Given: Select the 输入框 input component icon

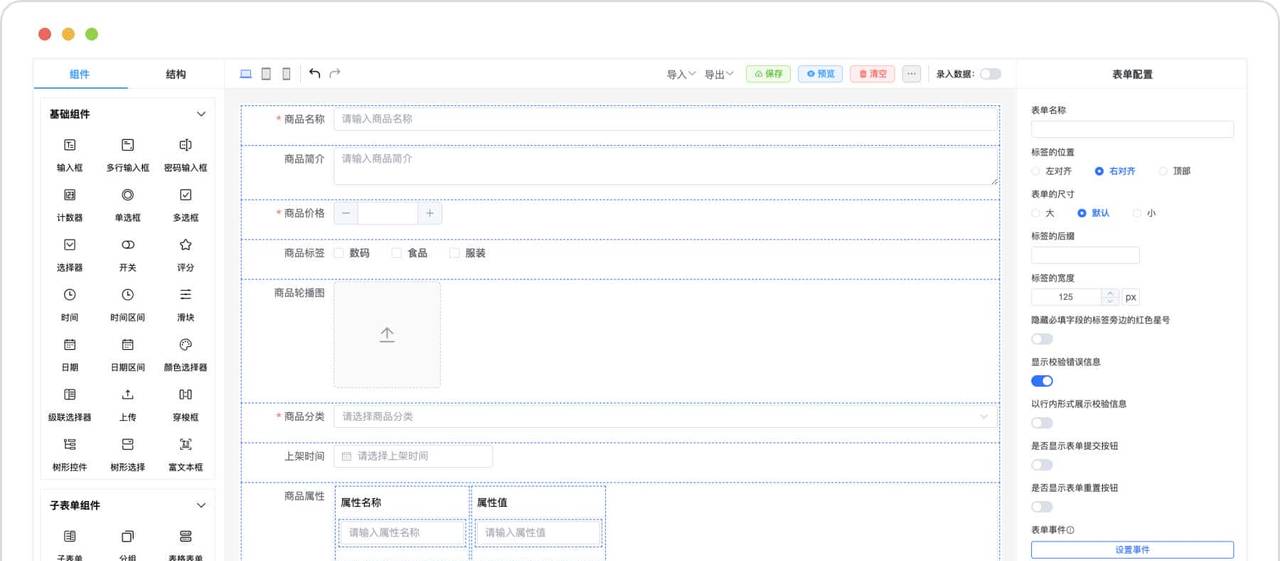Looking at the screenshot, I should tap(70, 145).
